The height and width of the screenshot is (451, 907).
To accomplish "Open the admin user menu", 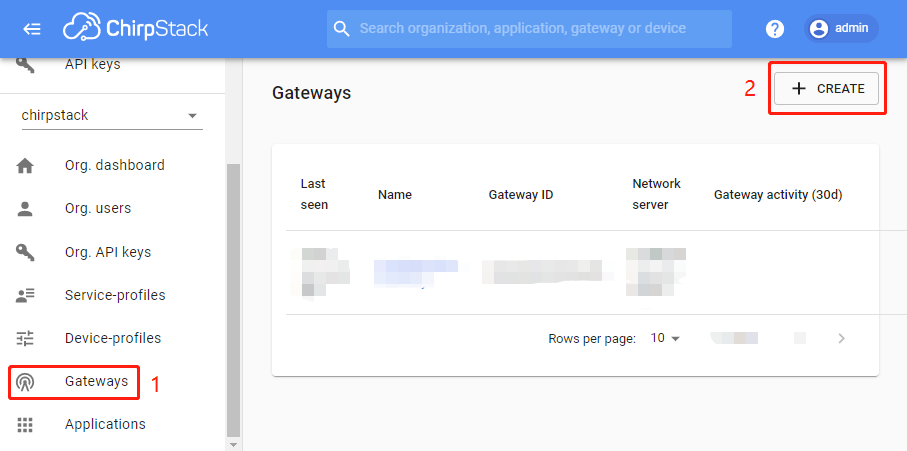I will click(841, 28).
